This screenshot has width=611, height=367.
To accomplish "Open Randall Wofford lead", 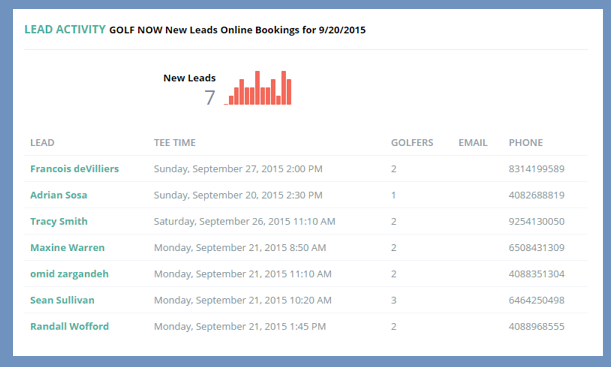I will click(70, 326).
